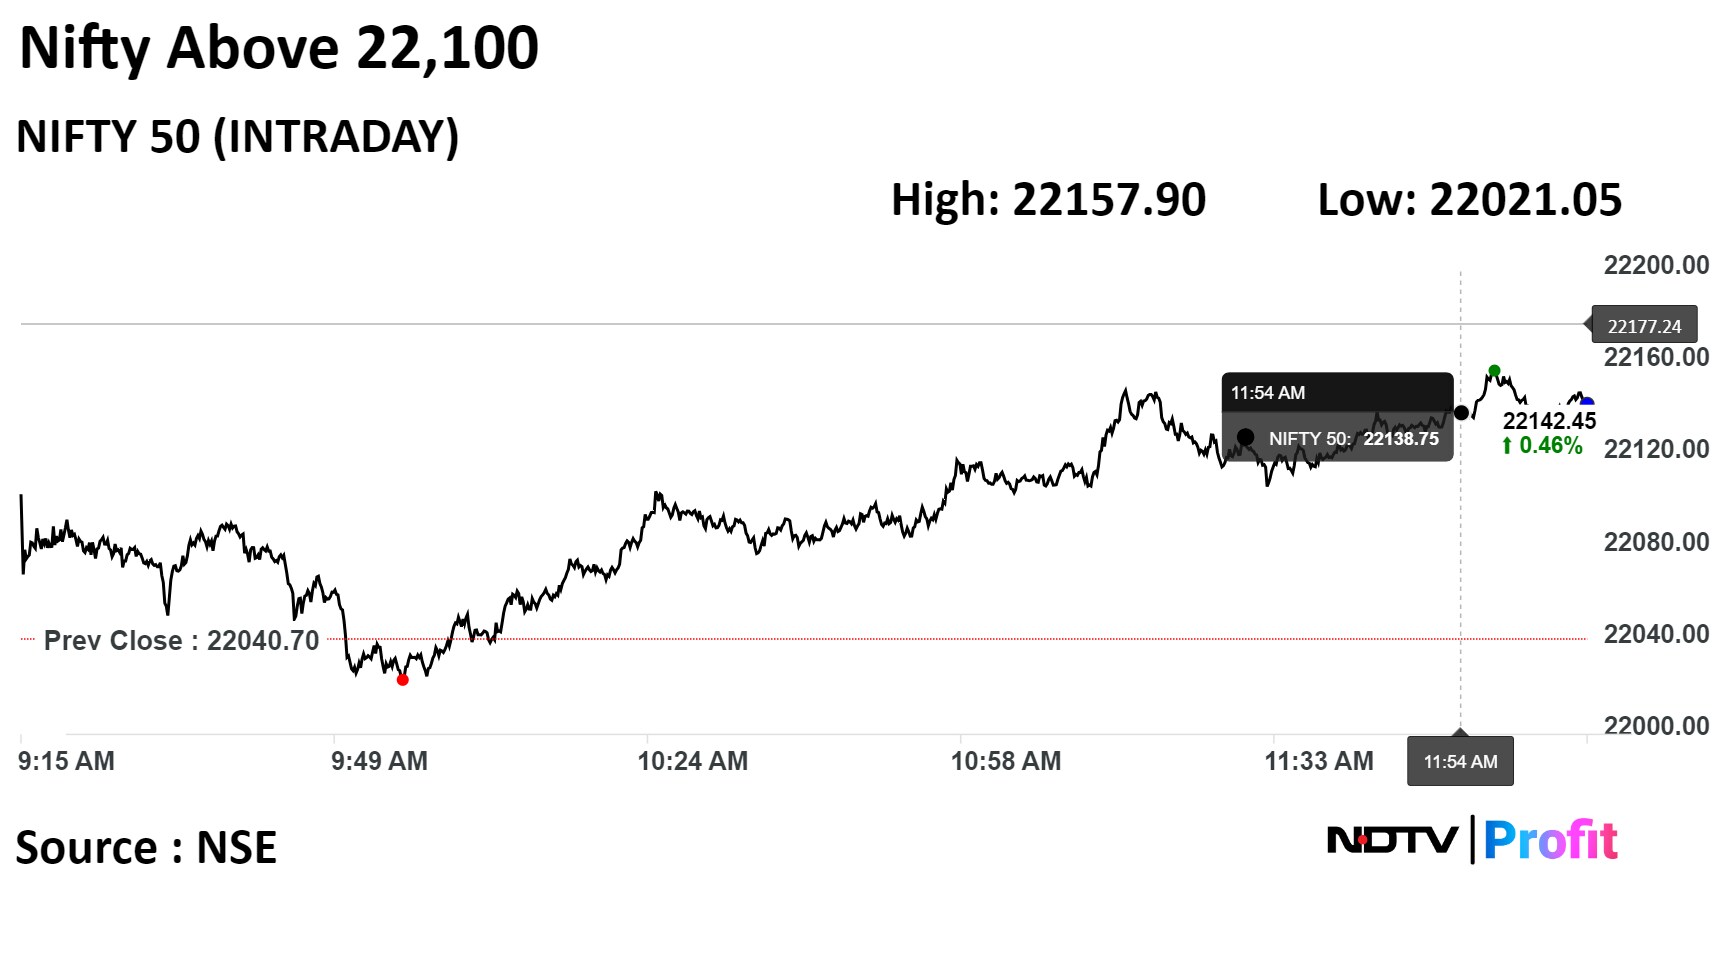This screenshot has width=1728, height=972.
Task: Click the black series dot inside tooltip
Action: (x=1246, y=437)
